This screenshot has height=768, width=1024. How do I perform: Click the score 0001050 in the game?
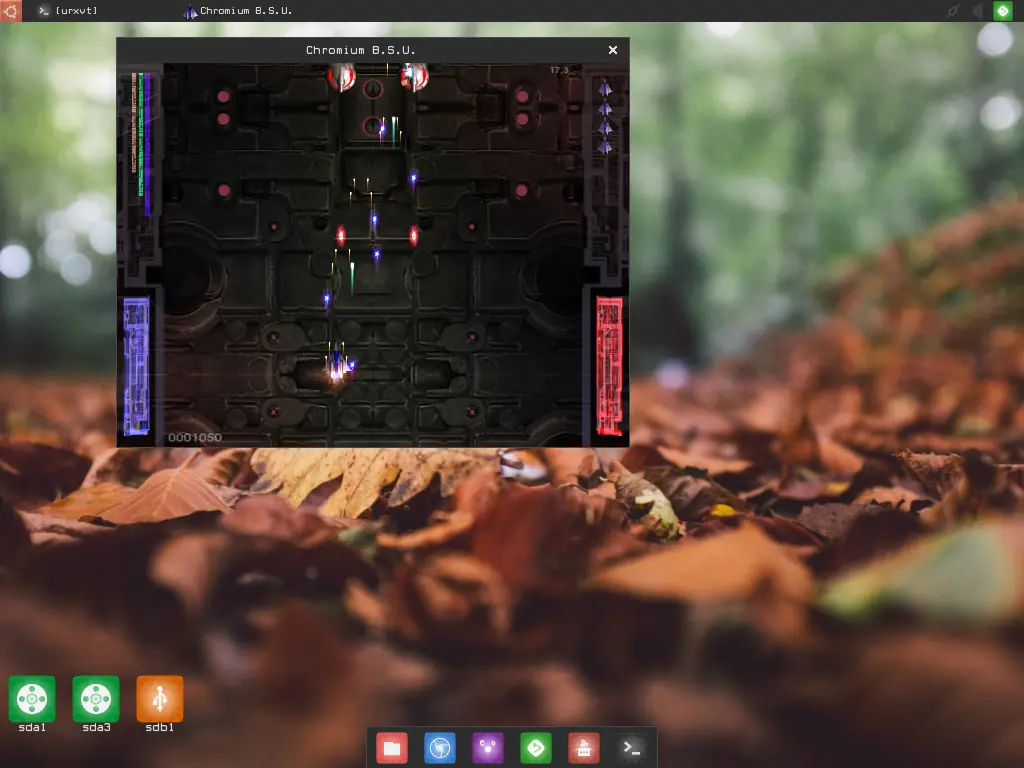coord(195,437)
